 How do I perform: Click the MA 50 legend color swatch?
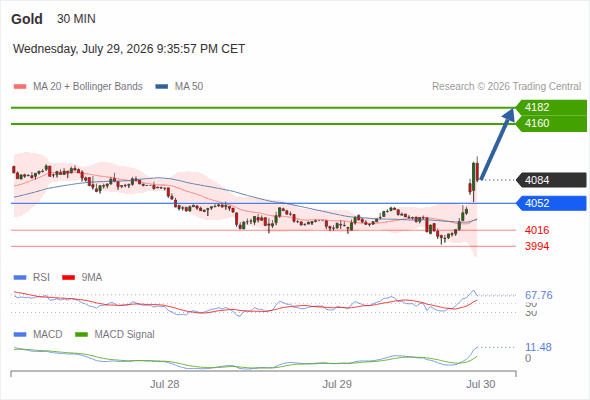(162, 87)
